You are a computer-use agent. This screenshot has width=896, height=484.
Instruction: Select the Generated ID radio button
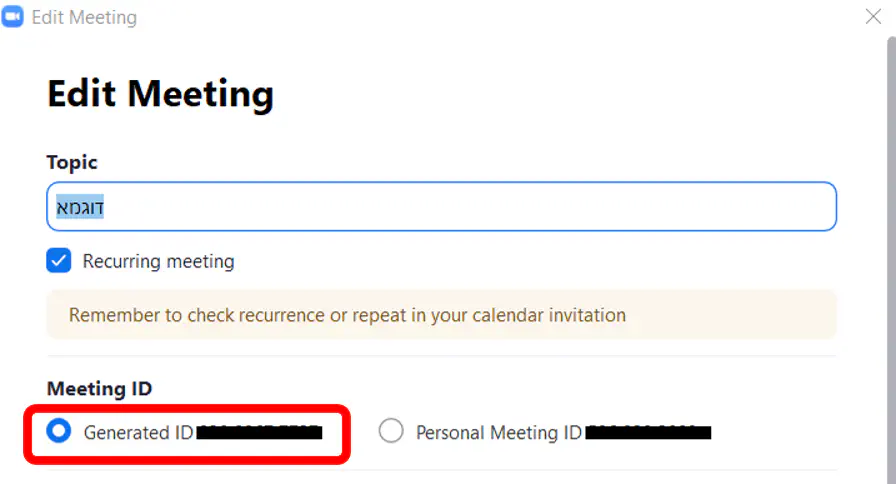(59, 431)
